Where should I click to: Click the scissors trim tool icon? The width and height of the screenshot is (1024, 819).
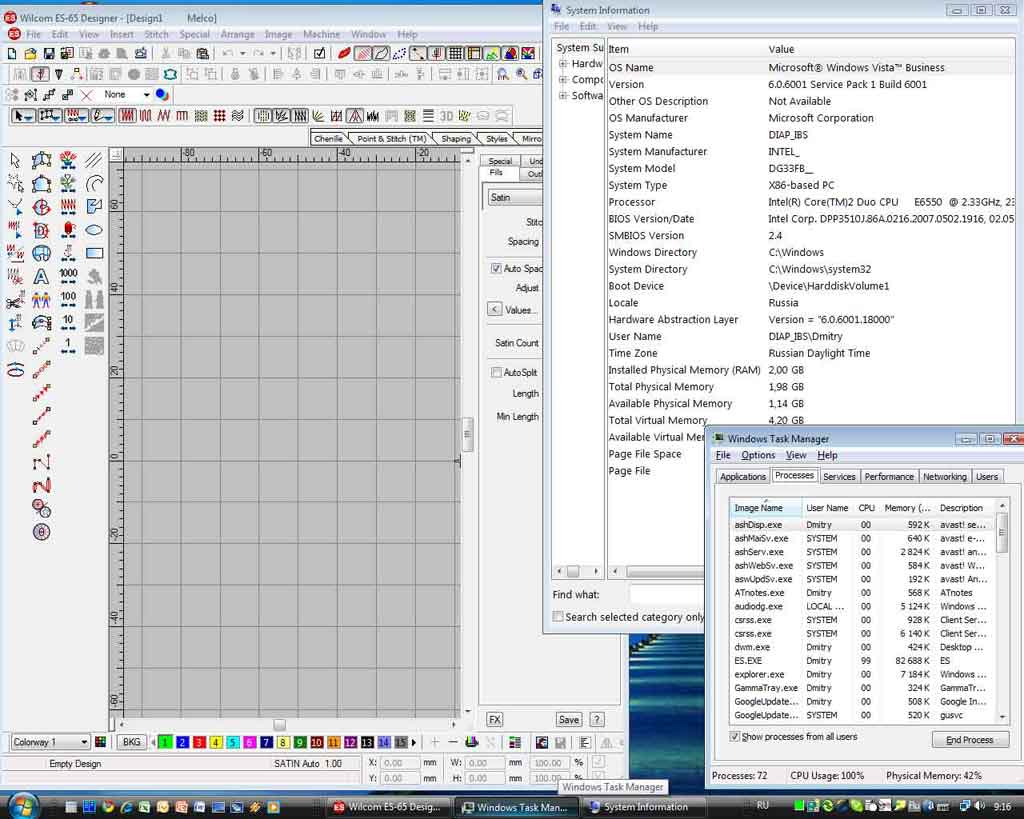click(15, 300)
